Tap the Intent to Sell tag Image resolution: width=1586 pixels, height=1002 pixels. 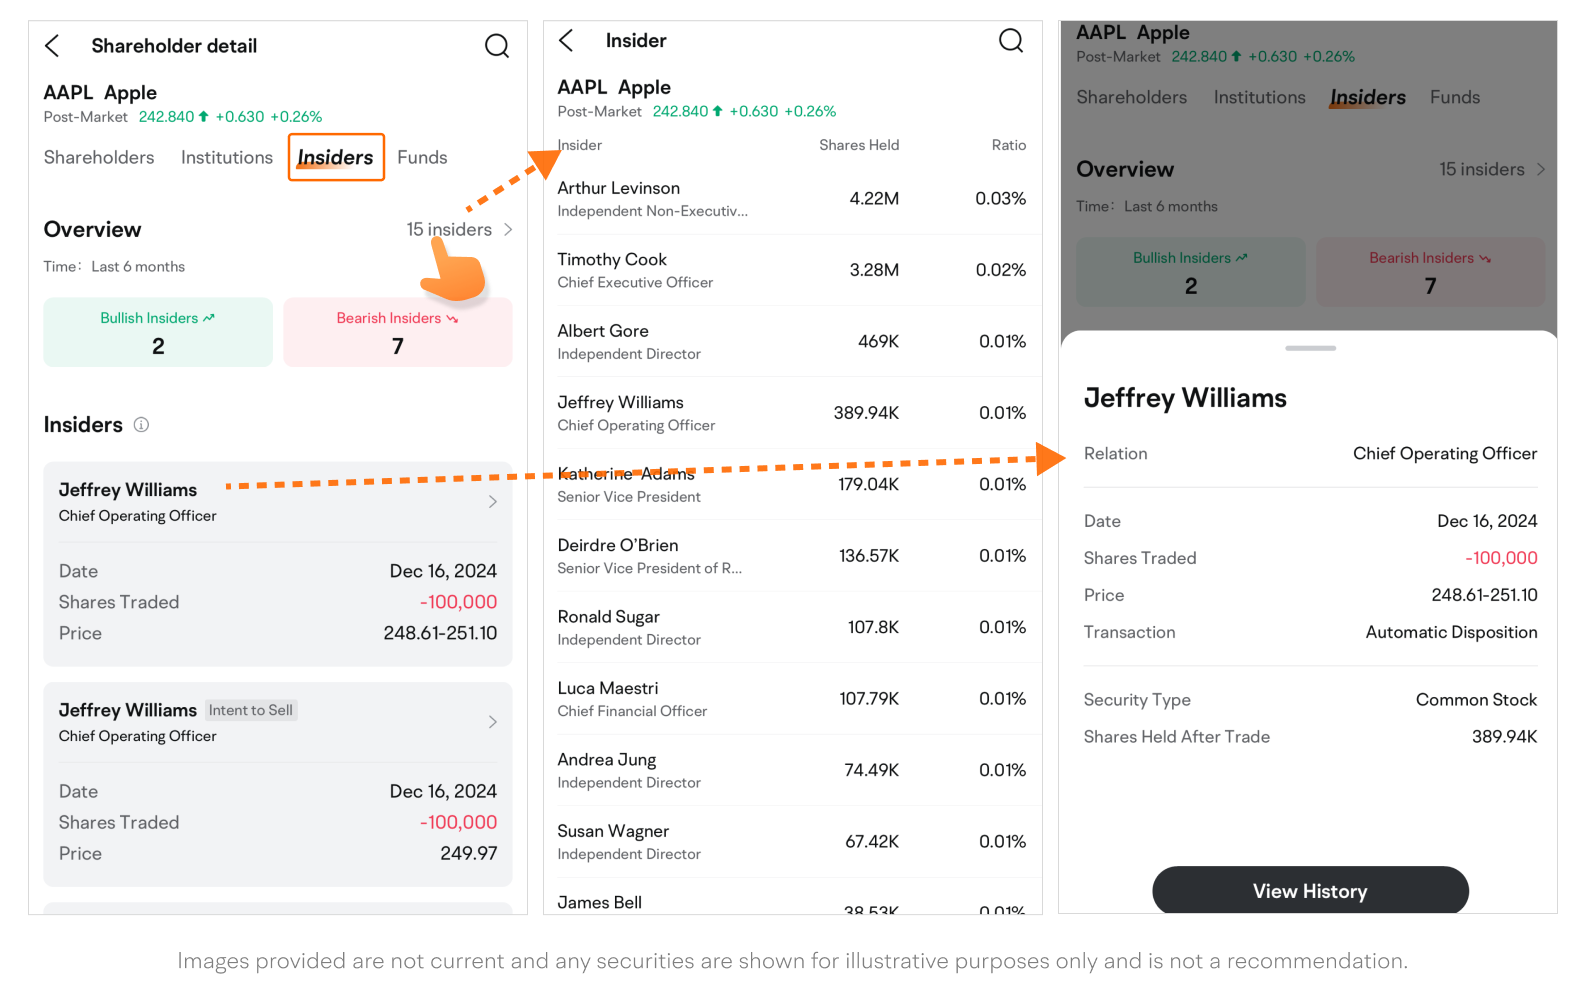click(x=251, y=710)
